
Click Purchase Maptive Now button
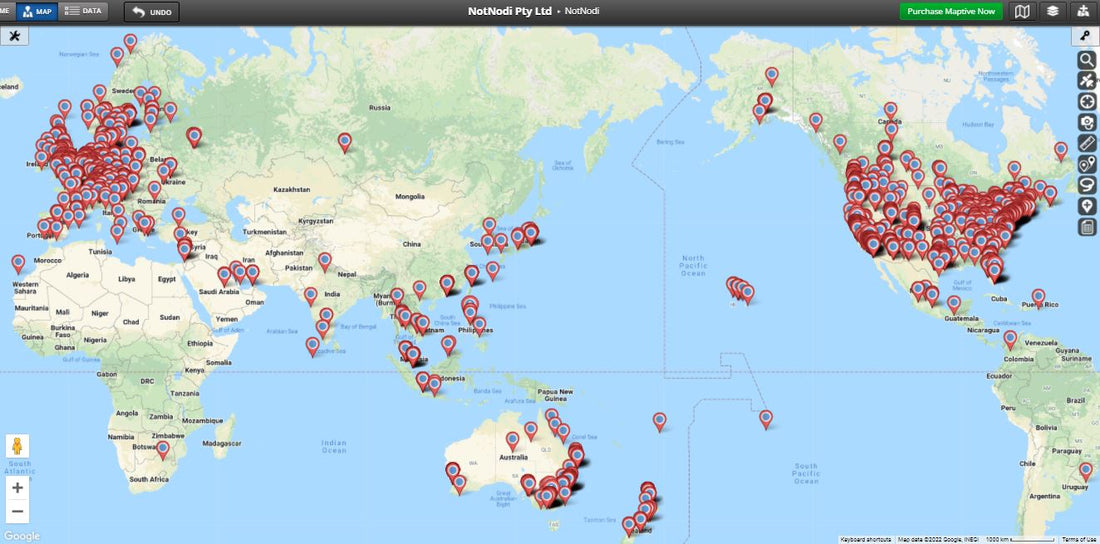click(951, 11)
